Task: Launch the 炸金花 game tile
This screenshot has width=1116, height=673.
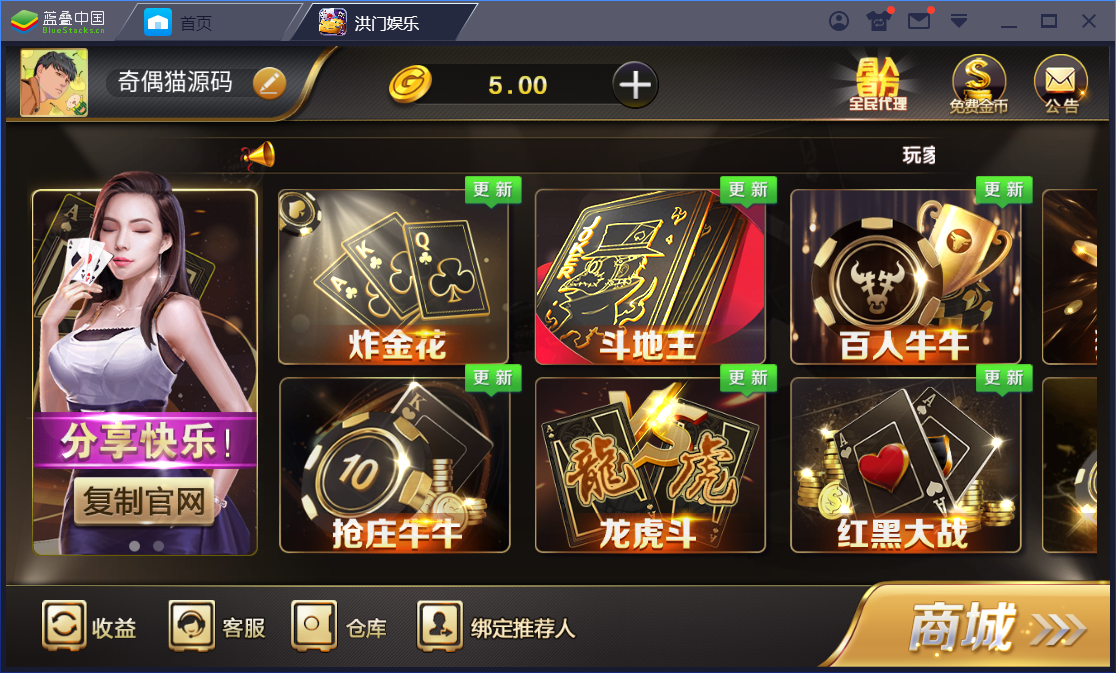Action: point(394,277)
